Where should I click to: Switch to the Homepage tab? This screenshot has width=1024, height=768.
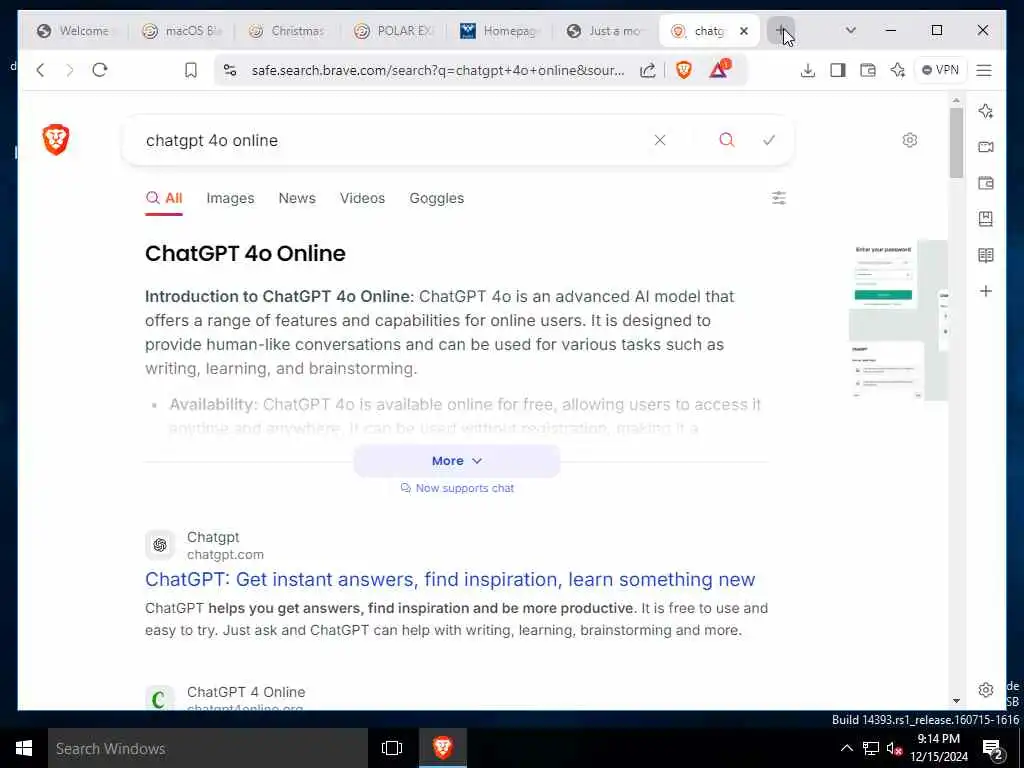pos(499,31)
